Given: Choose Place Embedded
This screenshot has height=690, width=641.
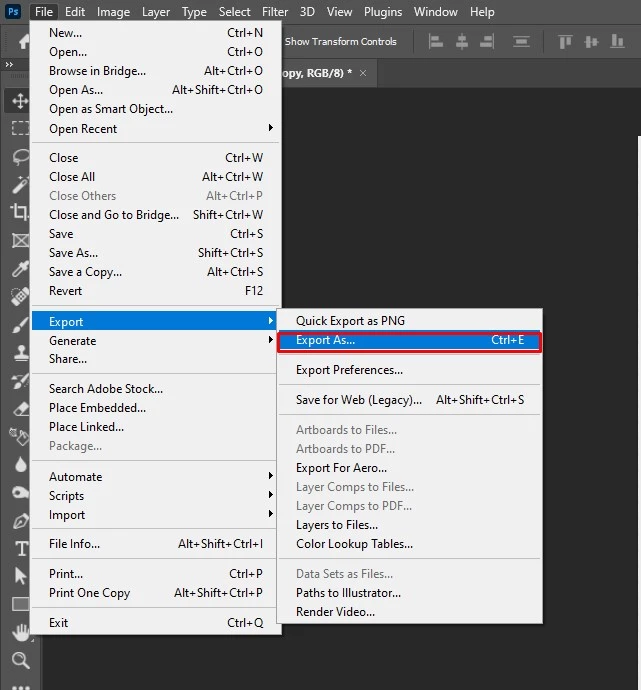Looking at the screenshot, I should [154, 407].
